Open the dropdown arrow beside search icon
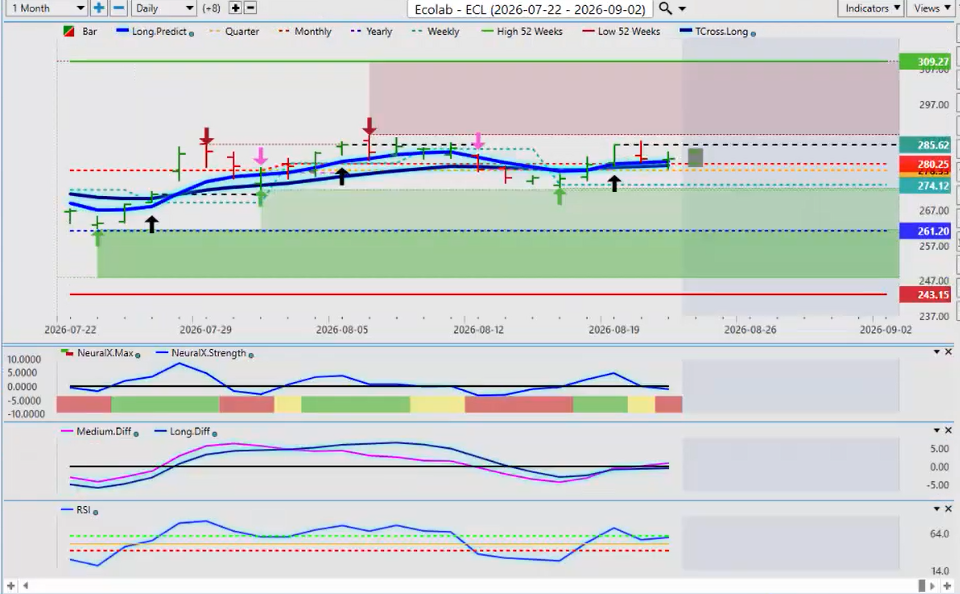Screen dimensions: 960x594 [682, 9]
